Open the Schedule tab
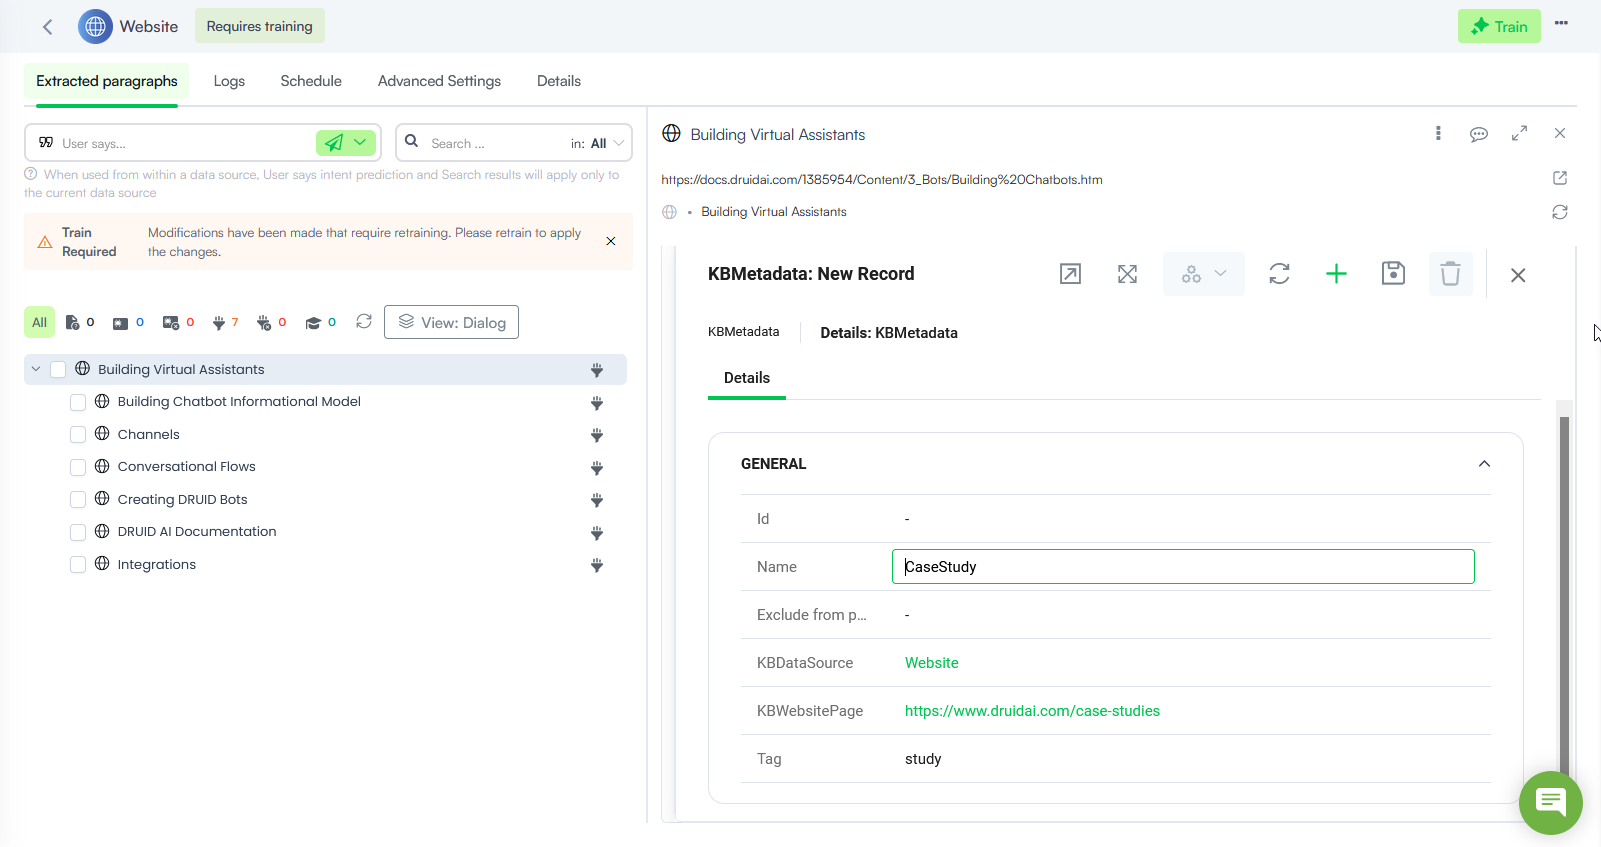The width and height of the screenshot is (1601, 847). pyautogui.click(x=311, y=81)
